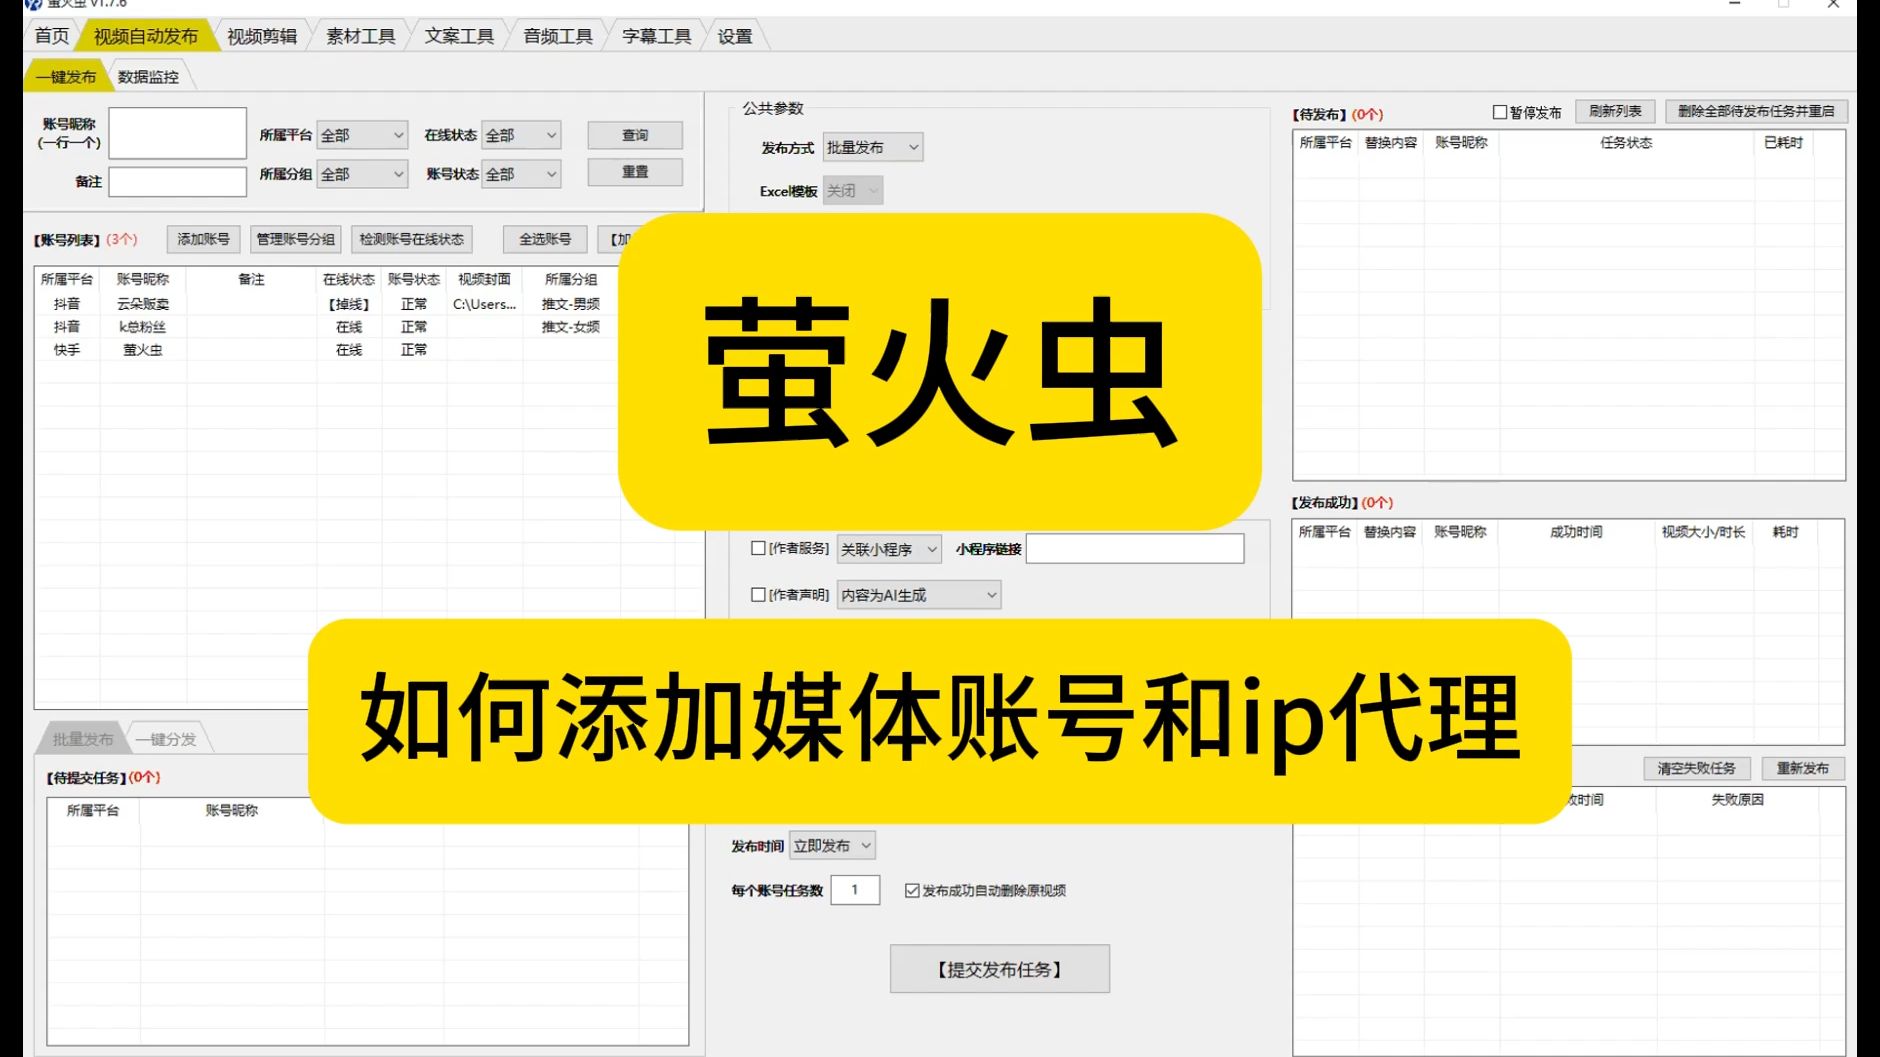Open the 关联小程序 dropdown
The image size is (1880, 1057).
tap(889, 549)
